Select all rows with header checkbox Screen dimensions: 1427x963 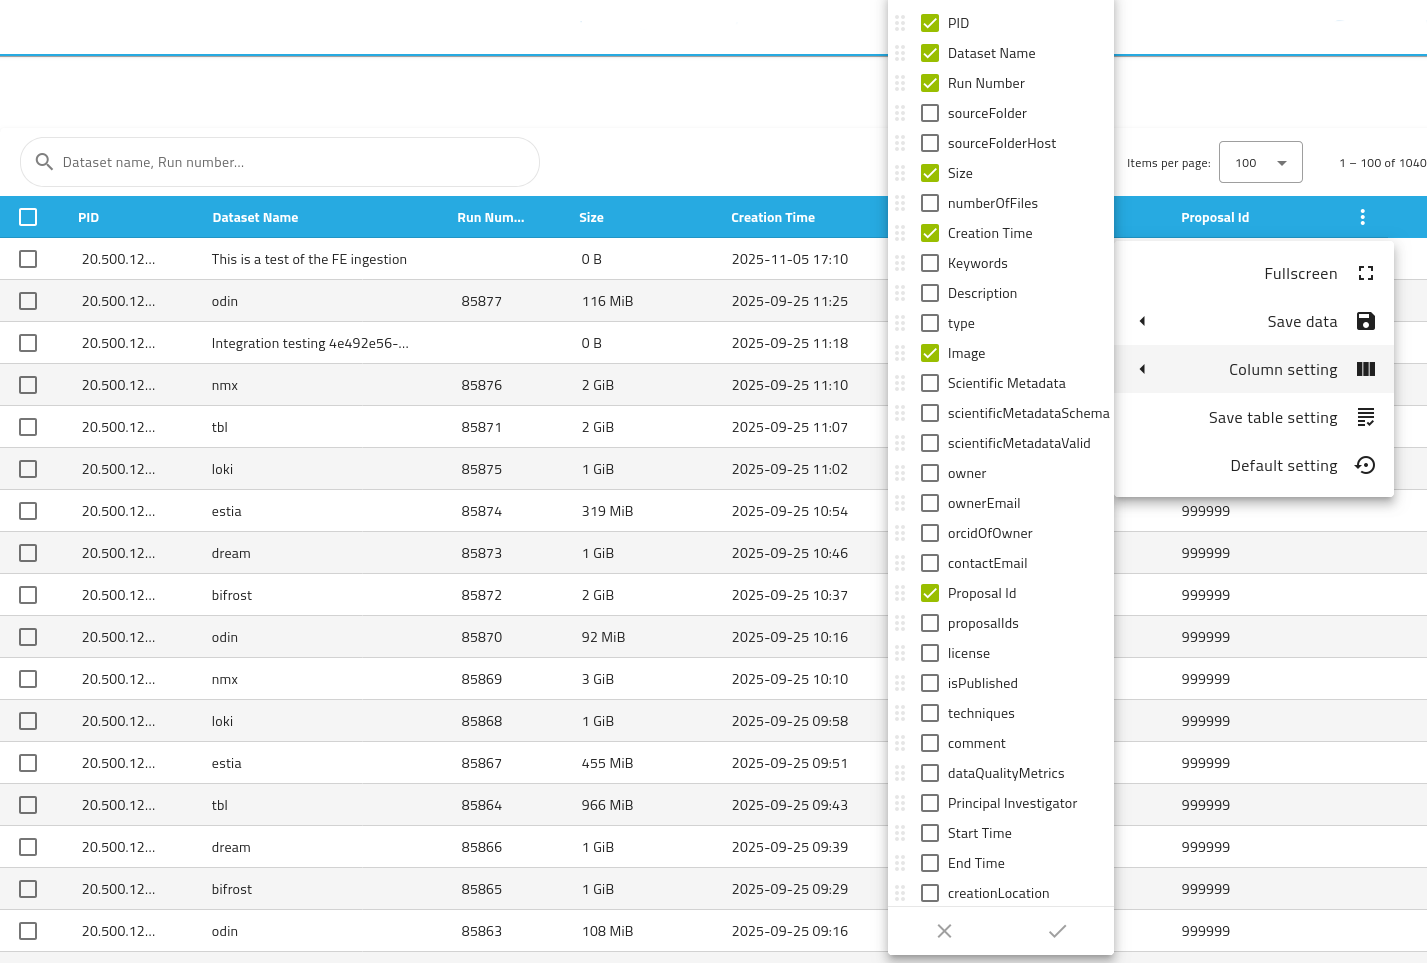28,217
